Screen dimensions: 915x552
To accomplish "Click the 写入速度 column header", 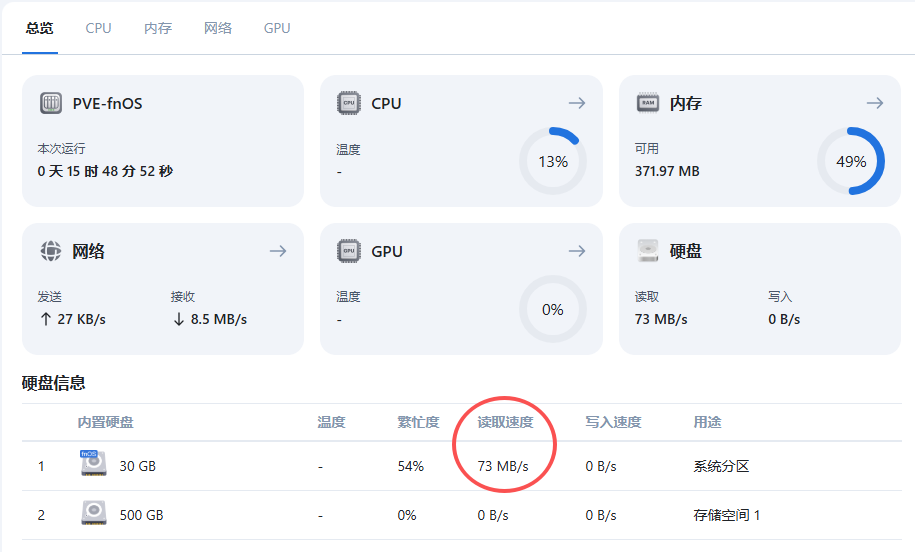I will pyautogui.click(x=613, y=422).
